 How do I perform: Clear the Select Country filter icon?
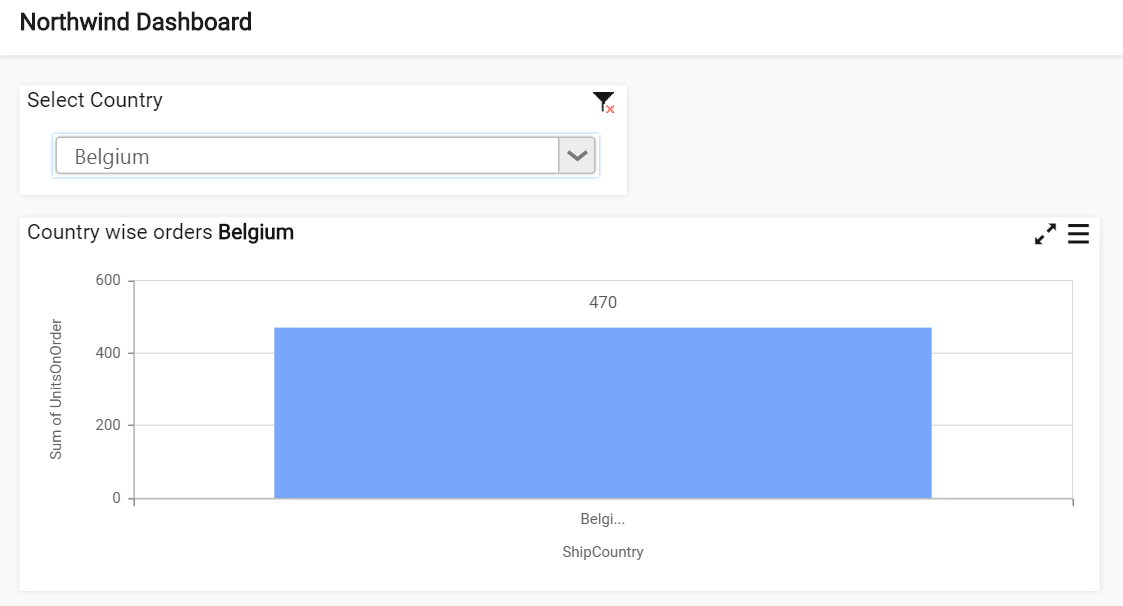(604, 102)
